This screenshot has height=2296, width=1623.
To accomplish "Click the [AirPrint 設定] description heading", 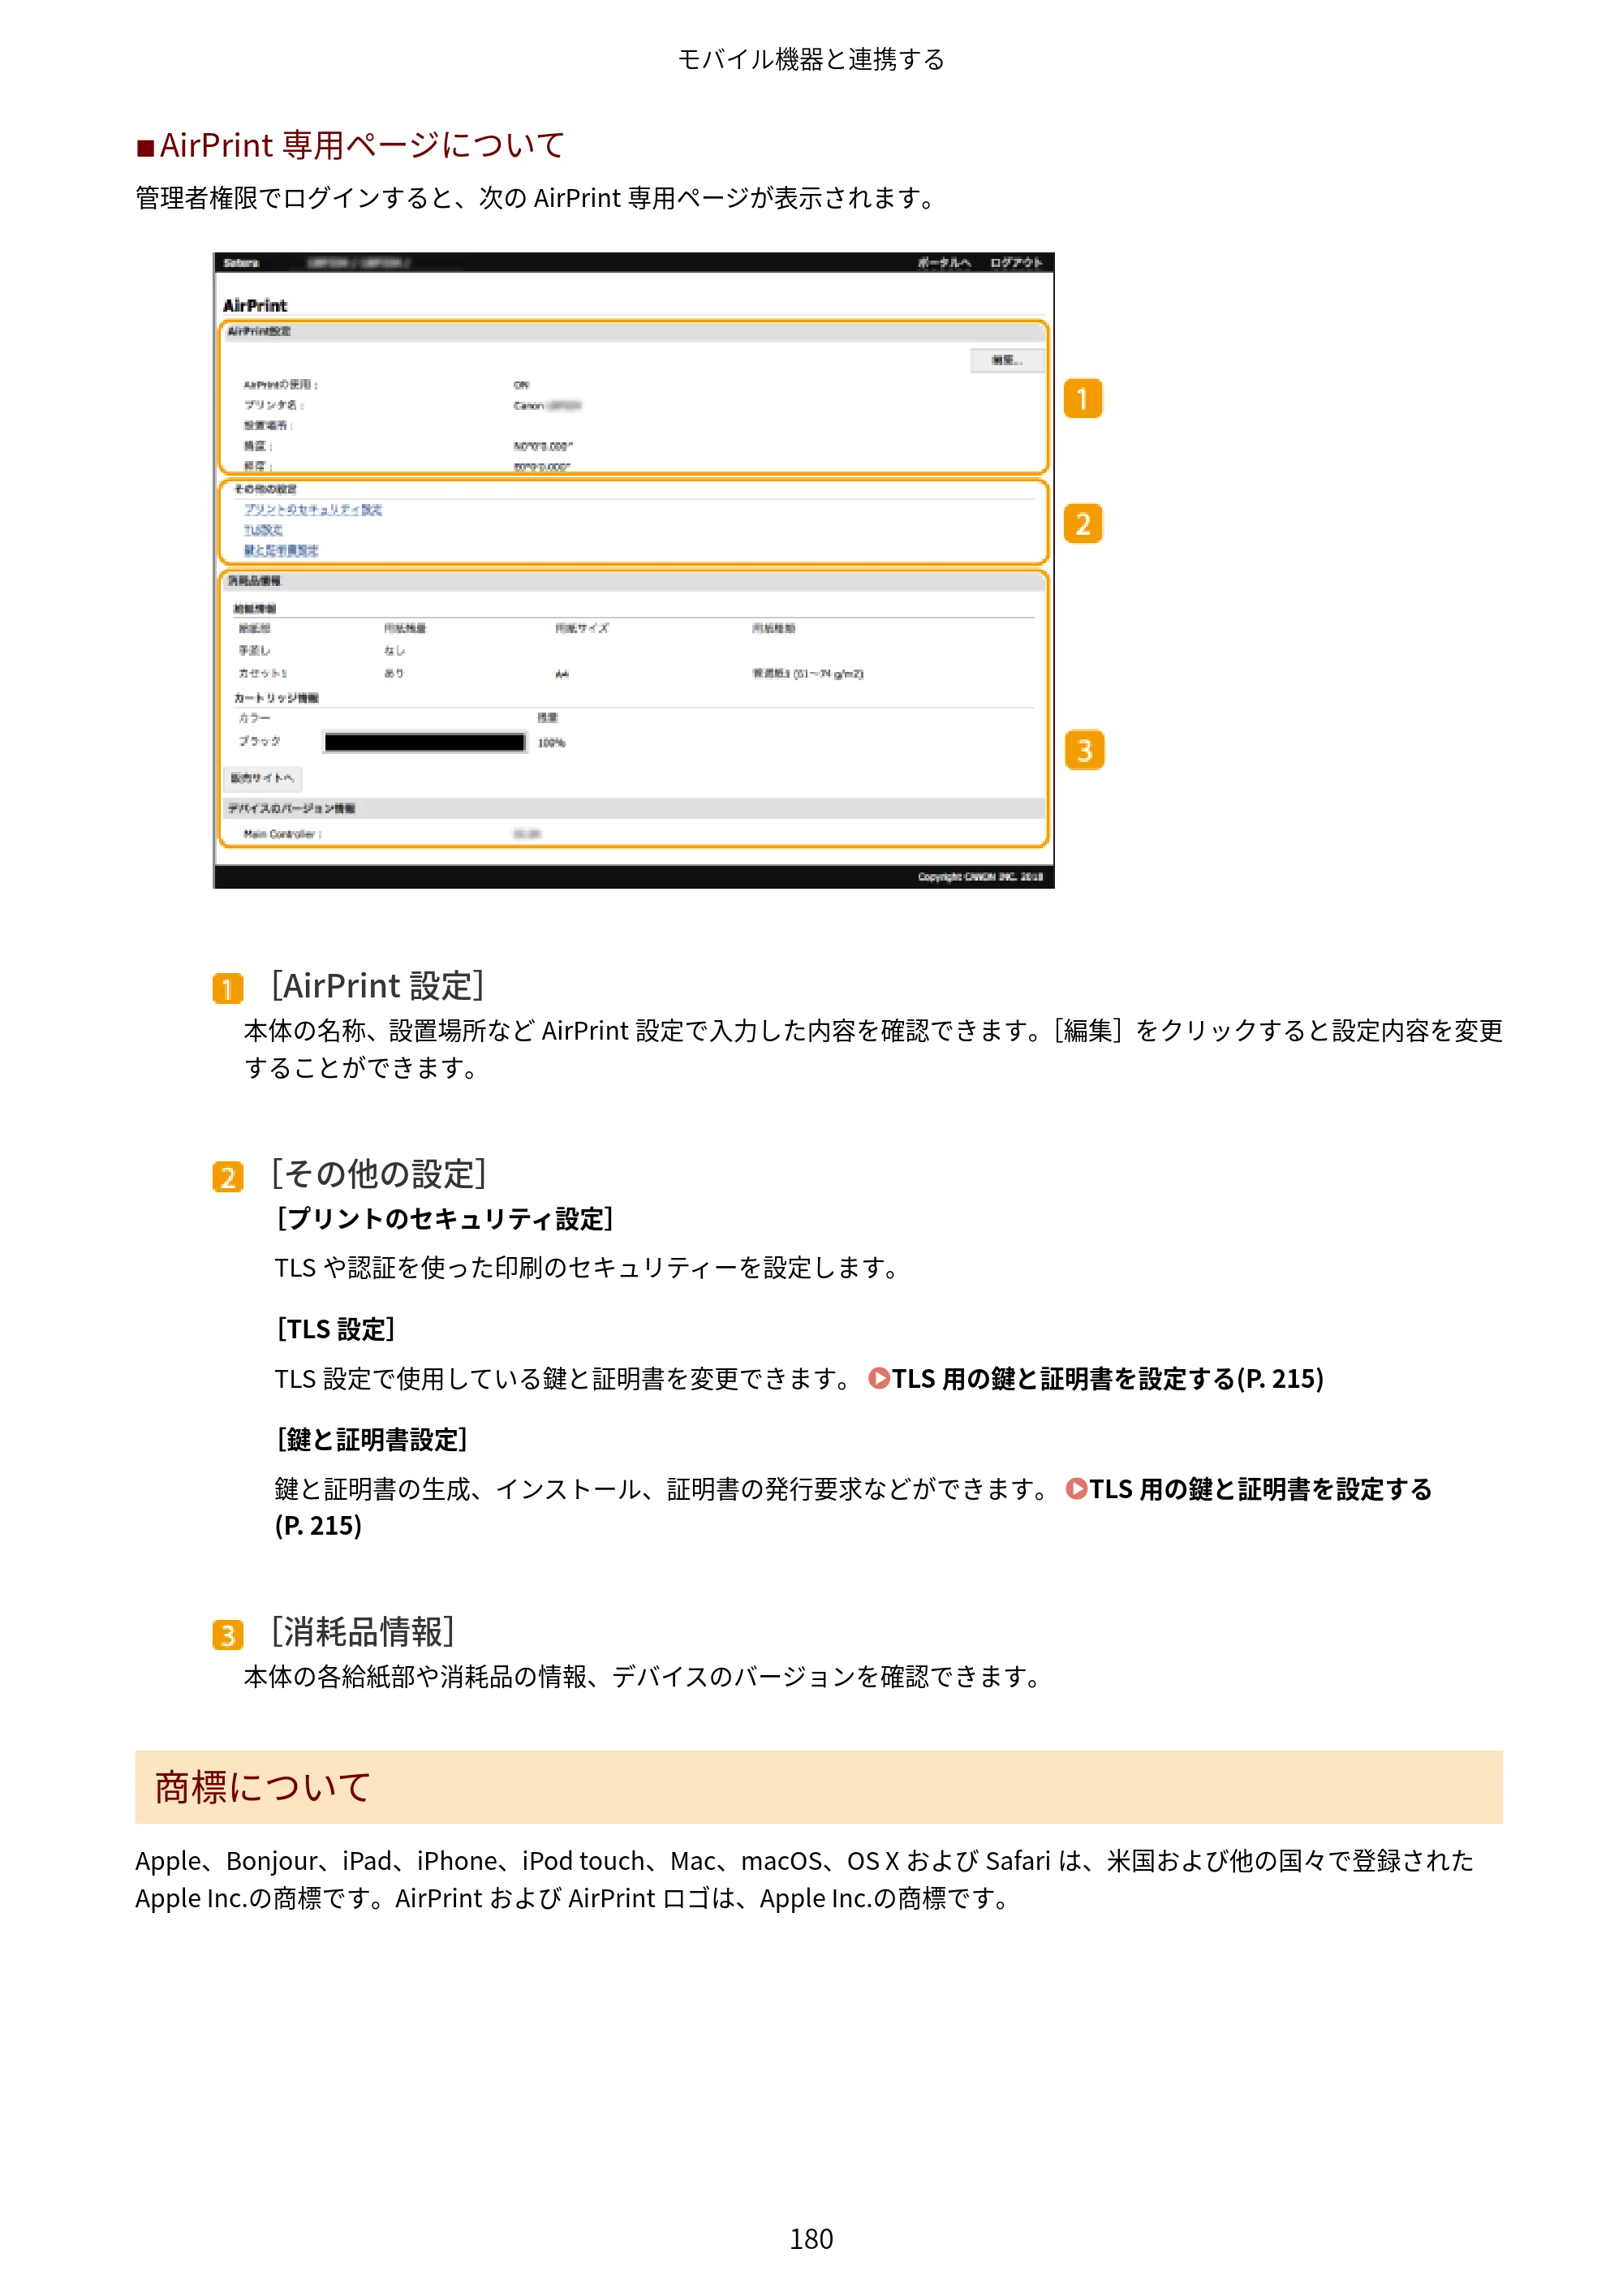I will (378, 985).
